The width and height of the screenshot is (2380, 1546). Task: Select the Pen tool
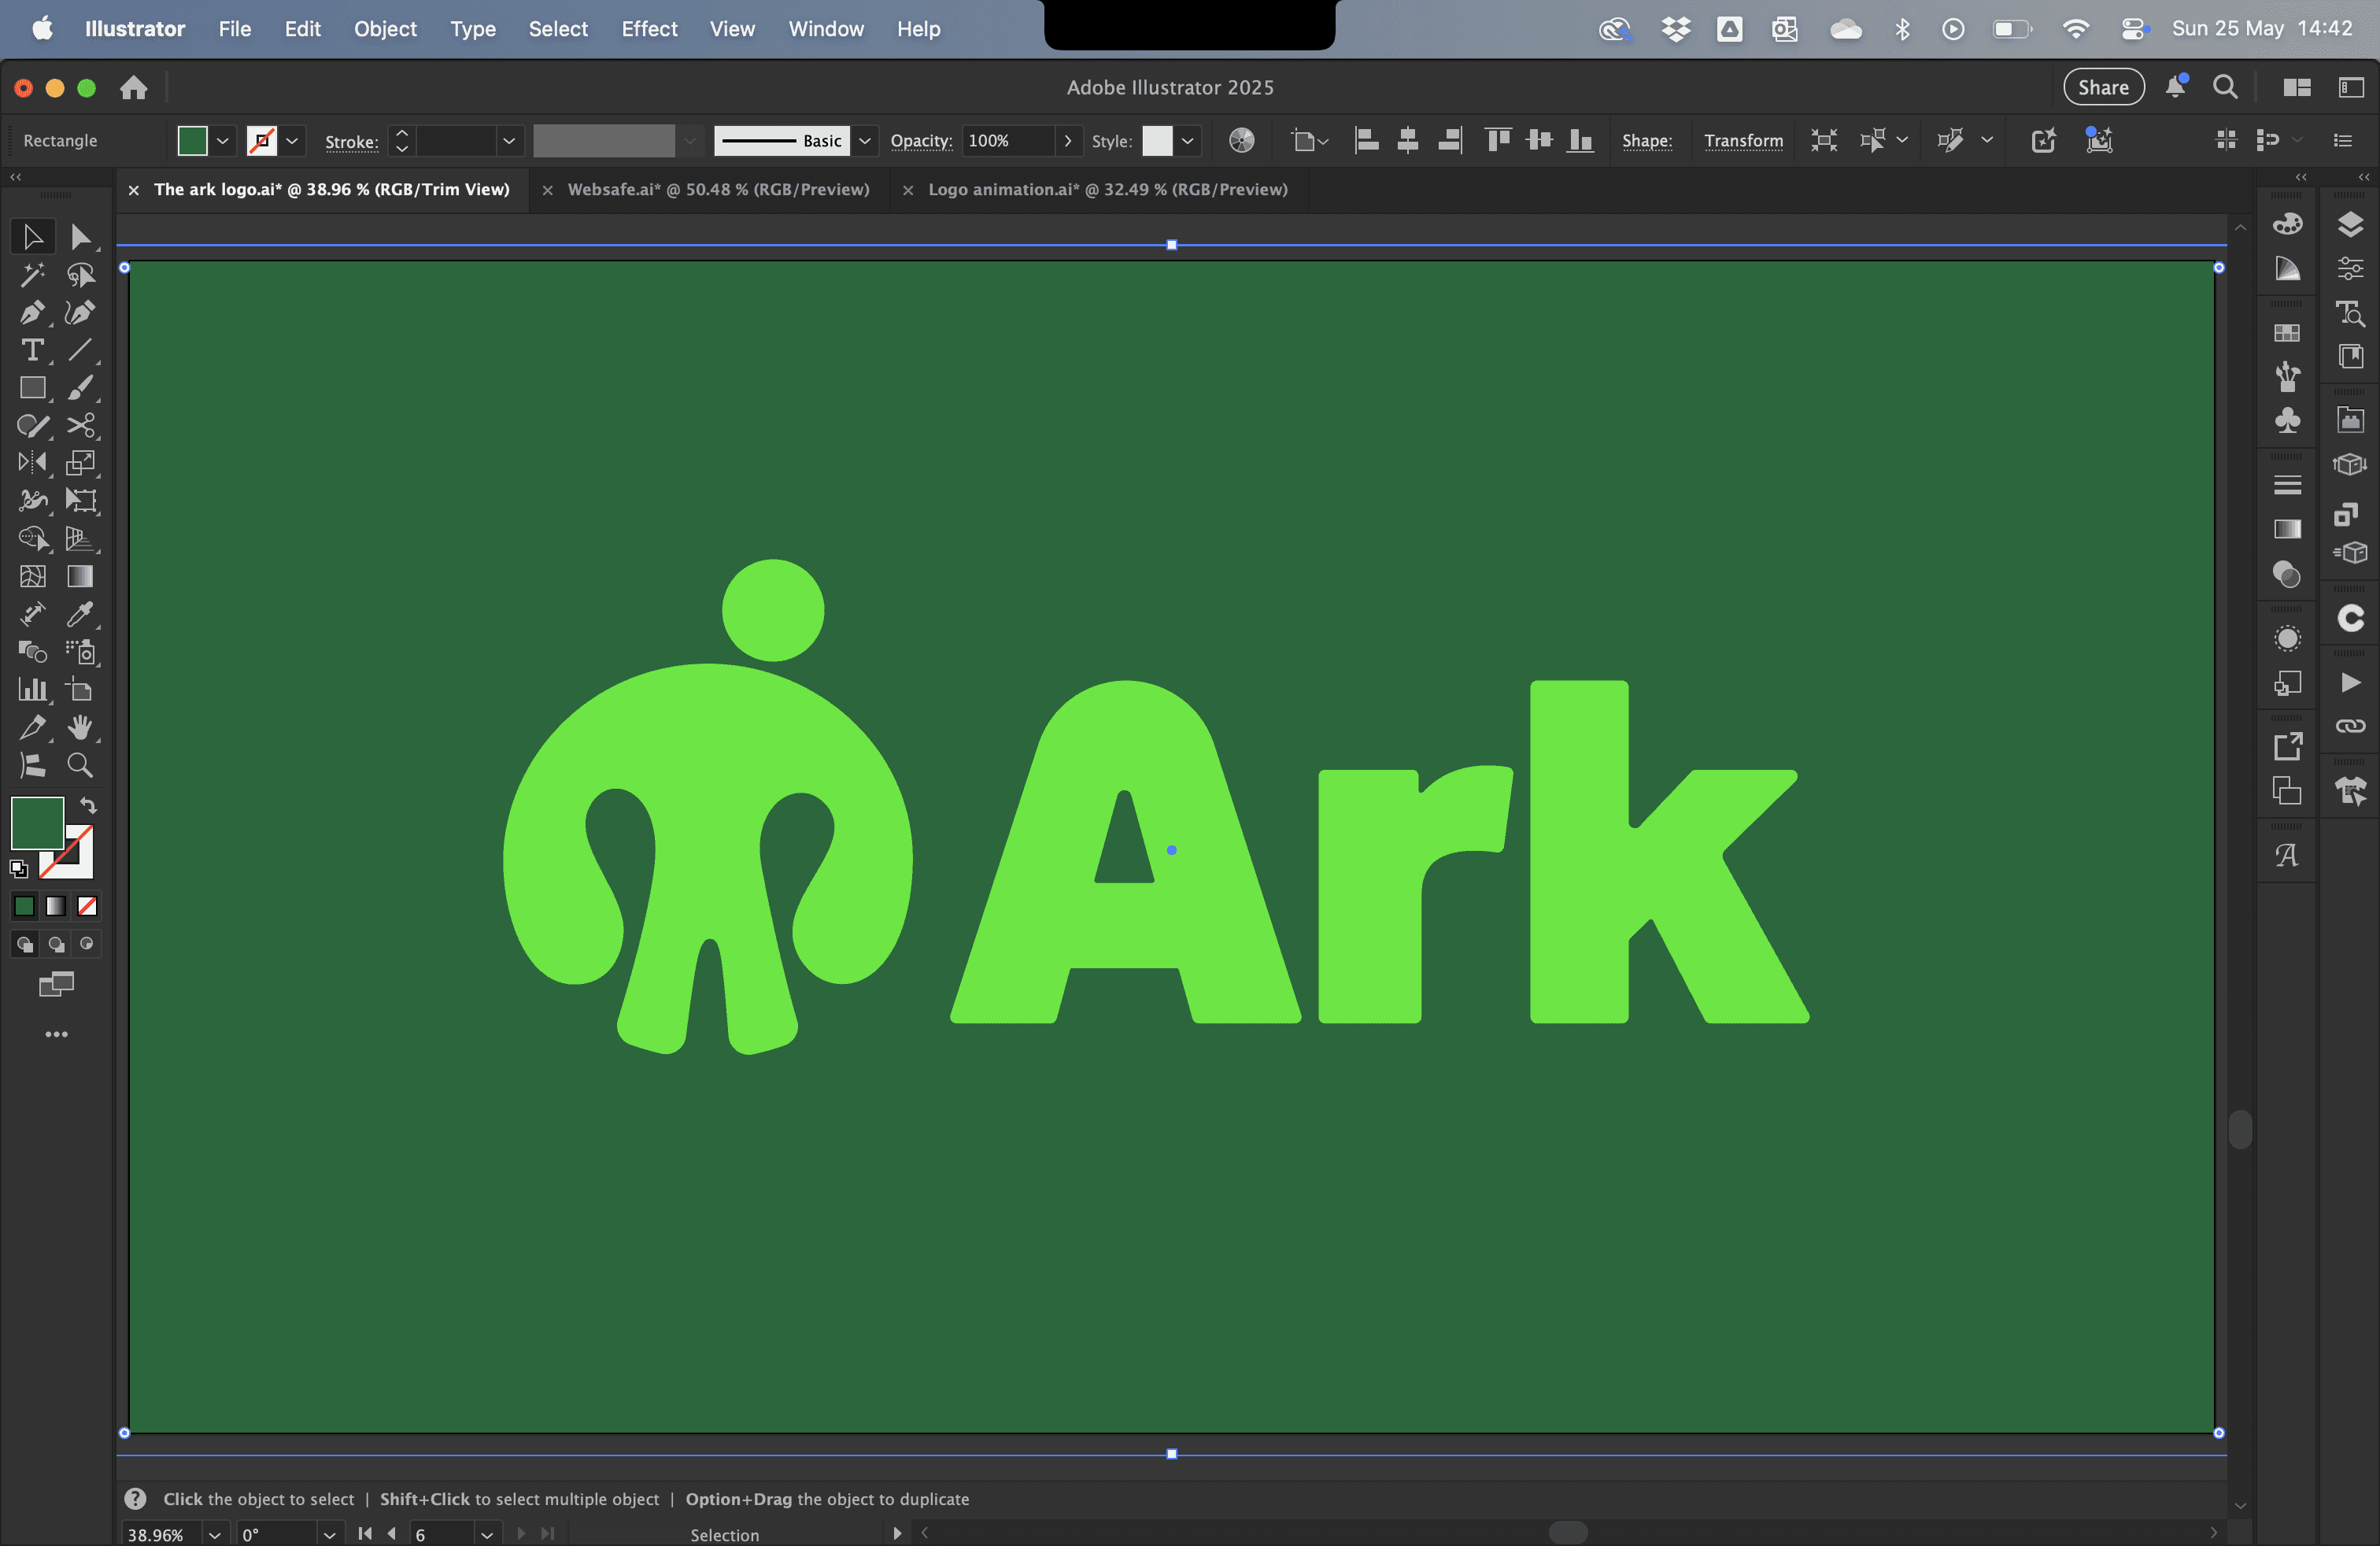point(31,313)
